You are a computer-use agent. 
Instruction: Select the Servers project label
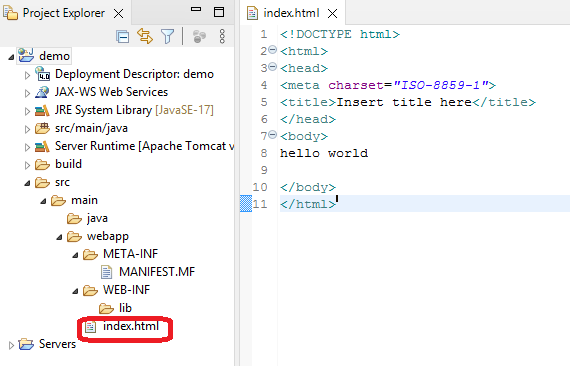pos(57,344)
